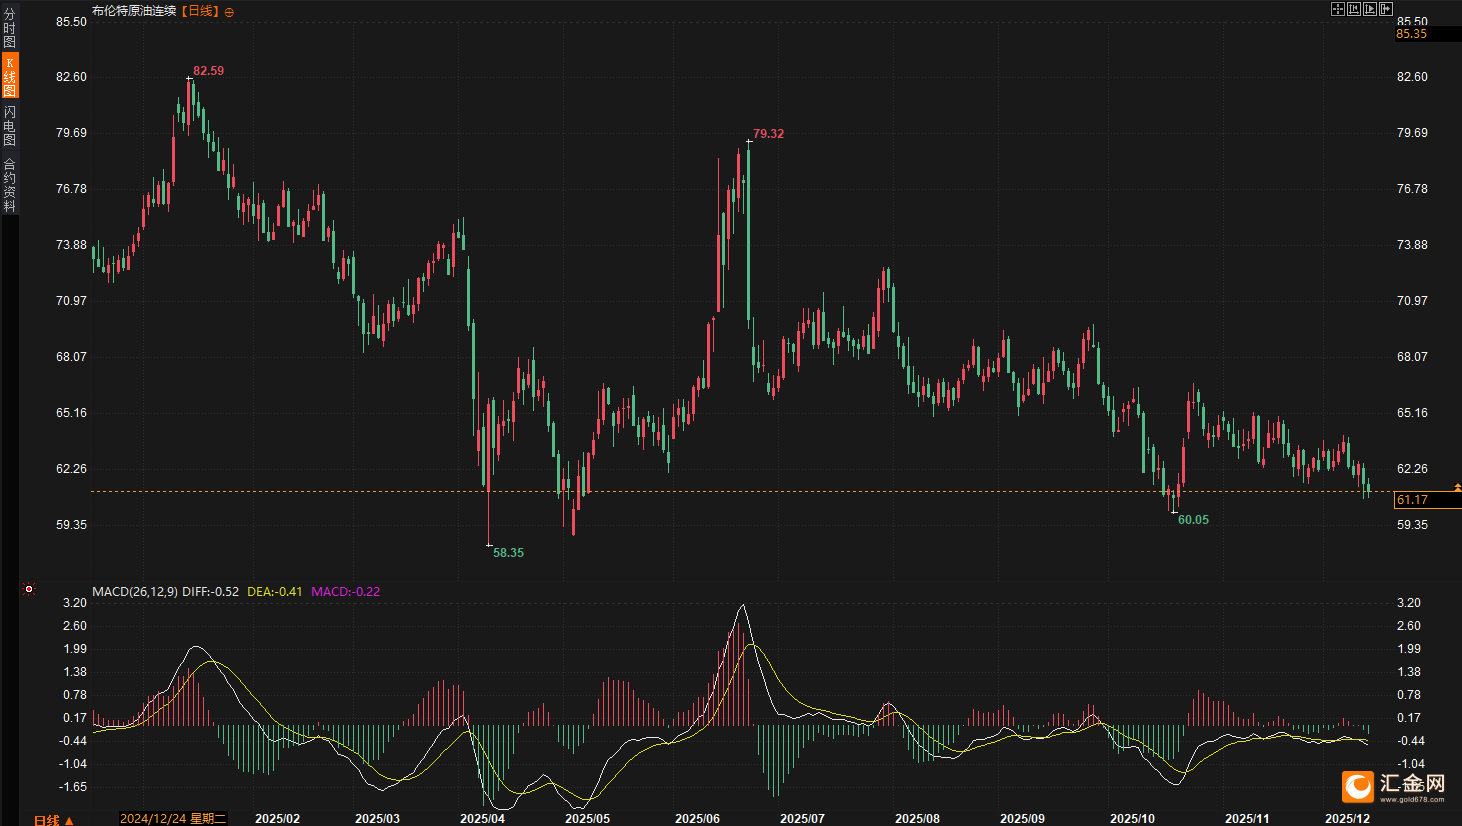Viewport: 1462px width, 826px height.
Task: Click the 2025/11 date on the time axis
Action: point(1247,819)
